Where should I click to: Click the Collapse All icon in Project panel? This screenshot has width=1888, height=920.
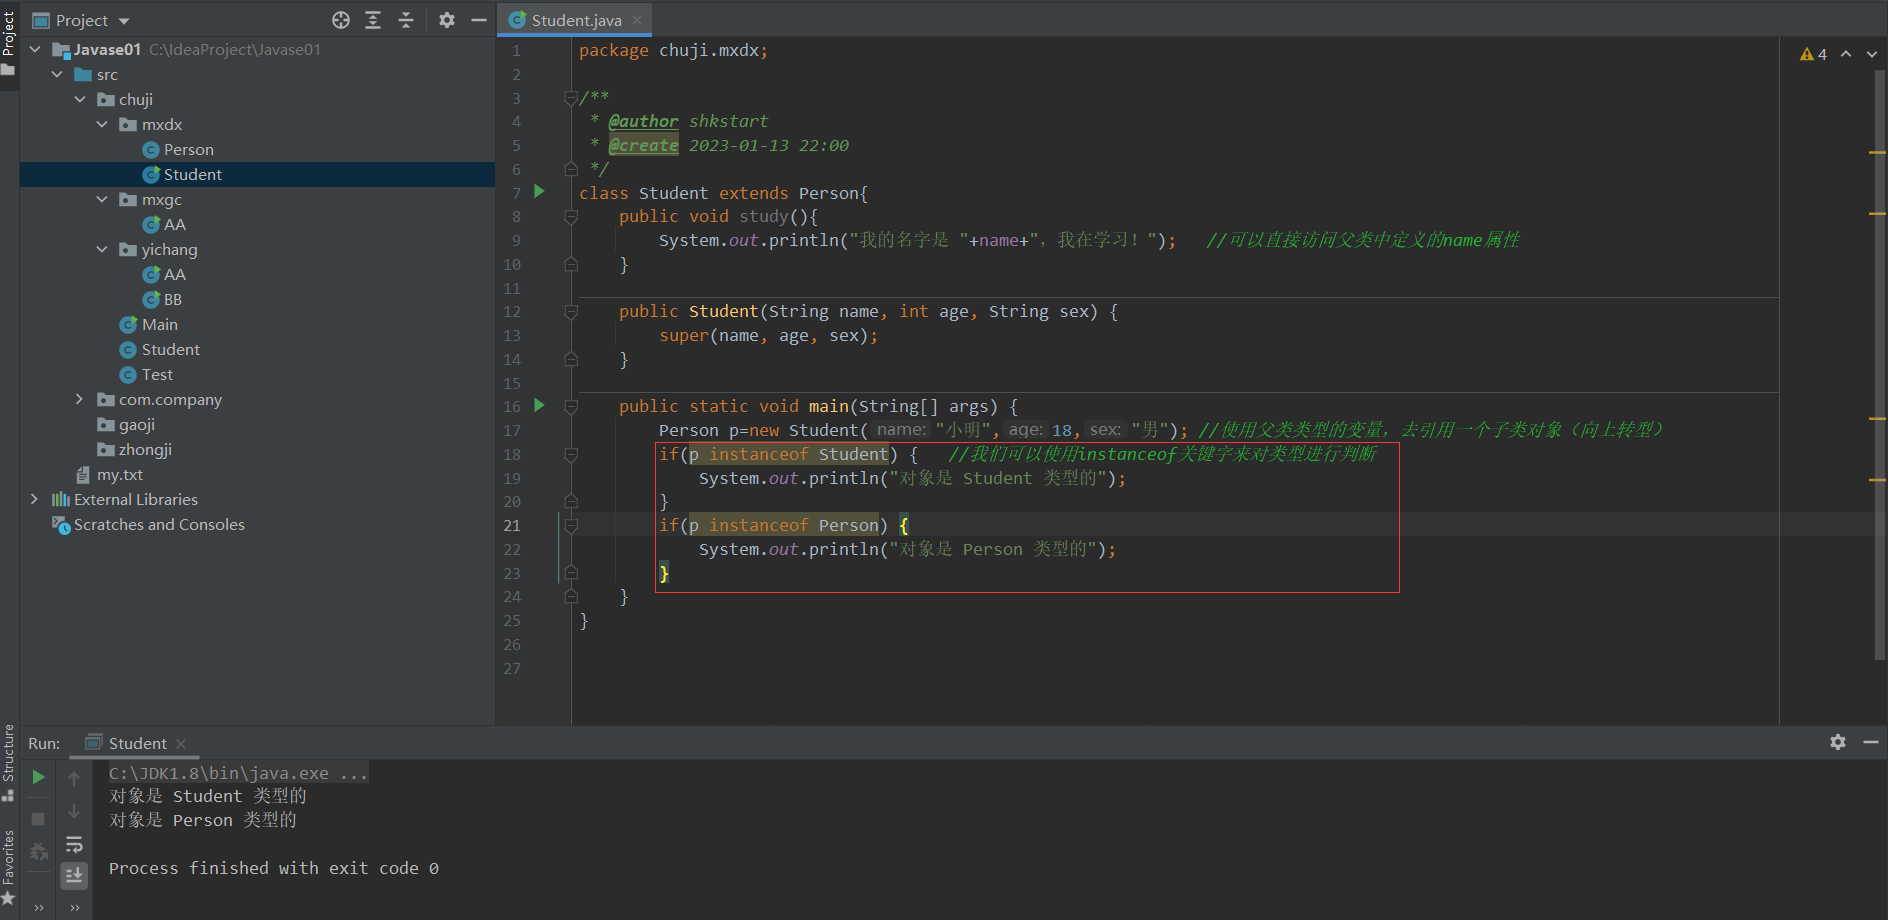pos(406,20)
